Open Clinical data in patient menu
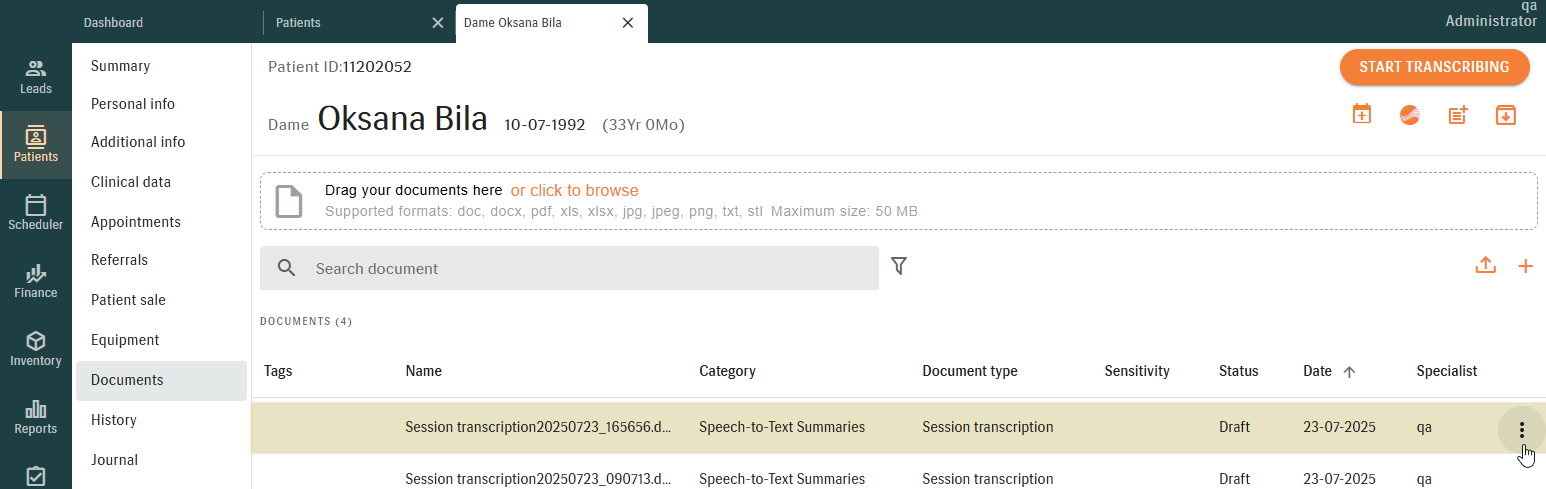This screenshot has width=1546, height=489. tap(131, 182)
